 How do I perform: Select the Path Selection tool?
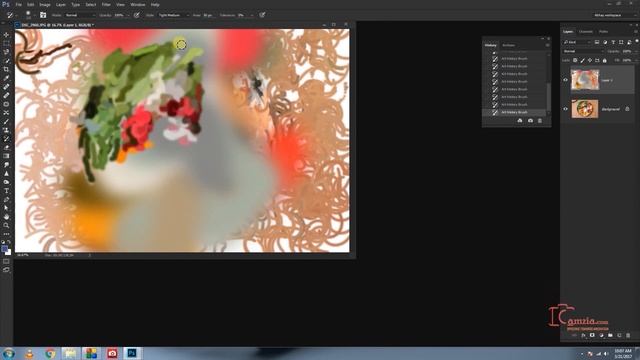click(x=6, y=208)
